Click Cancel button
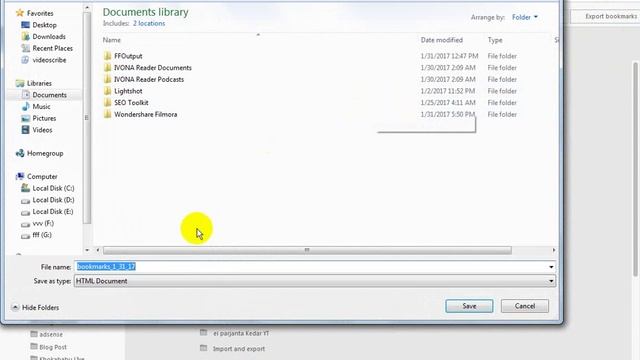The image size is (640, 360). [x=524, y=306]
